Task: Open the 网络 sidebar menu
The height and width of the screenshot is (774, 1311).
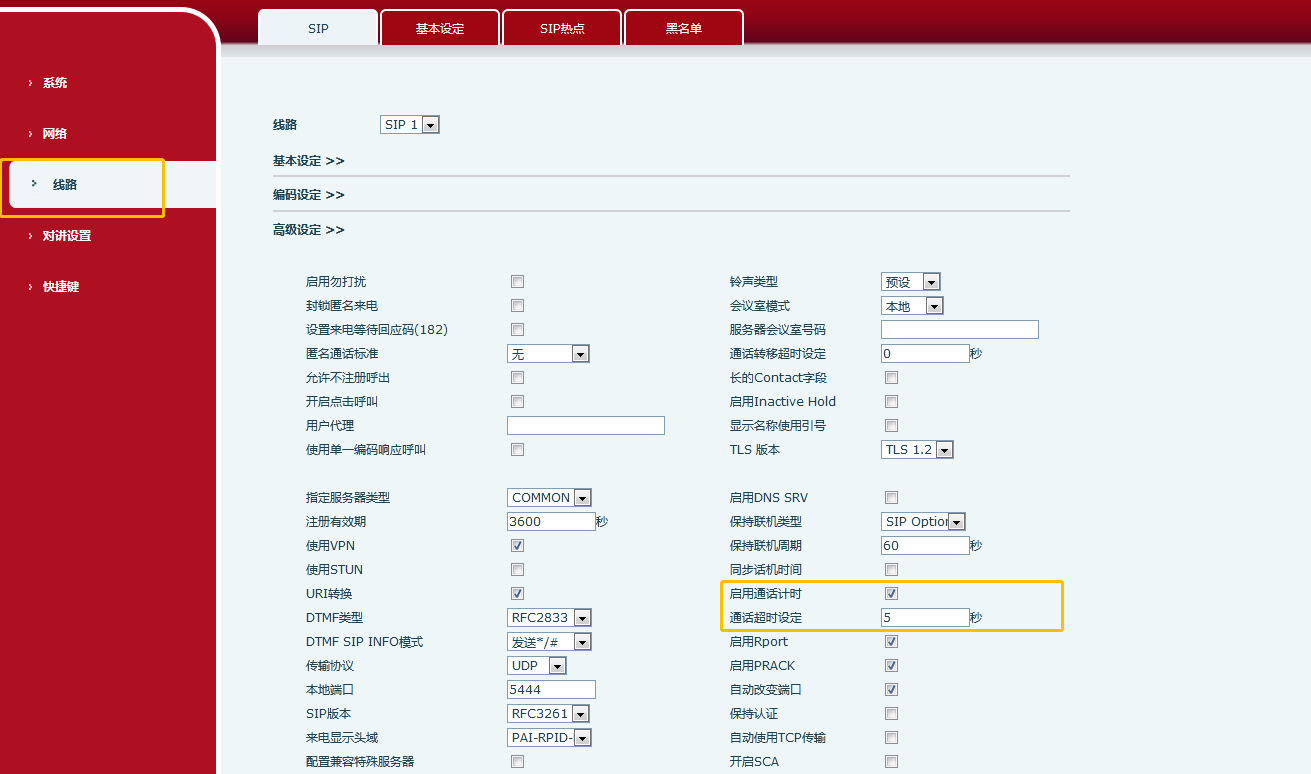Action: tap(55, 134)
